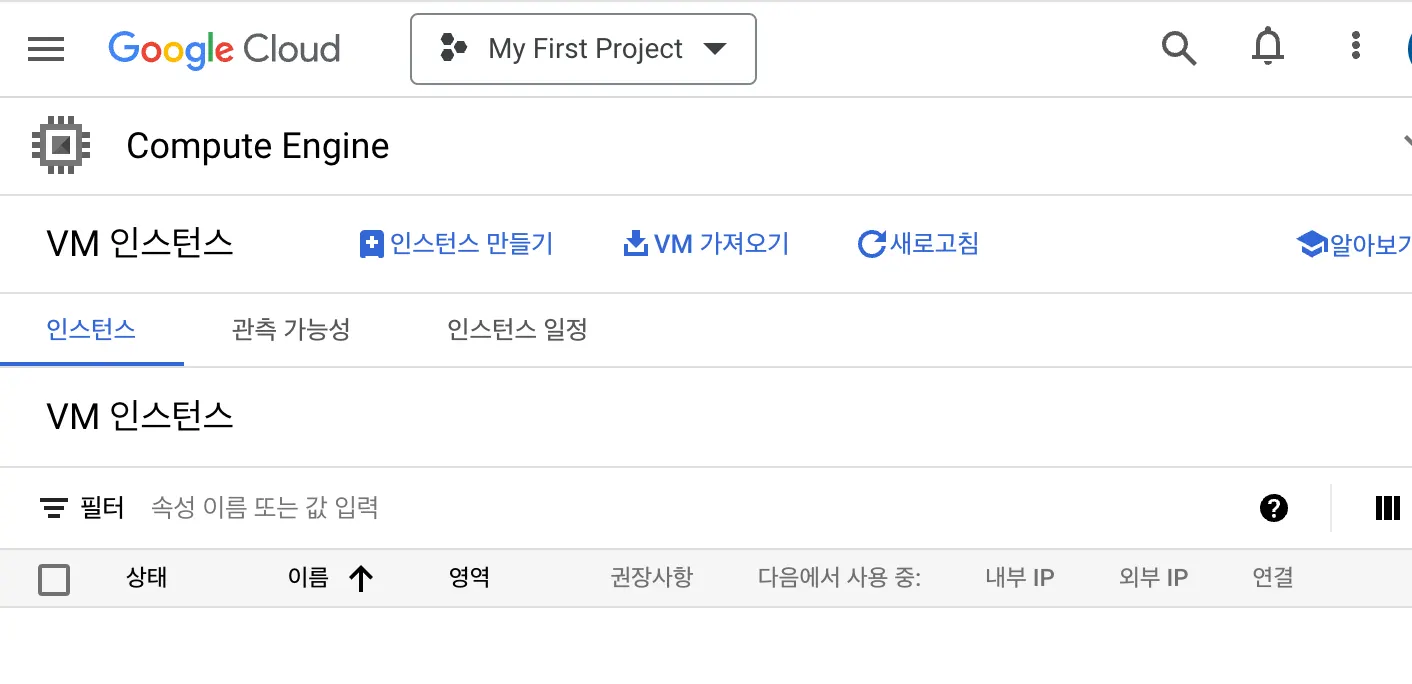This screenshot has height=684, width=1412.
Task: Open the My First Project dropdown
Action: [x=583, y=49]
